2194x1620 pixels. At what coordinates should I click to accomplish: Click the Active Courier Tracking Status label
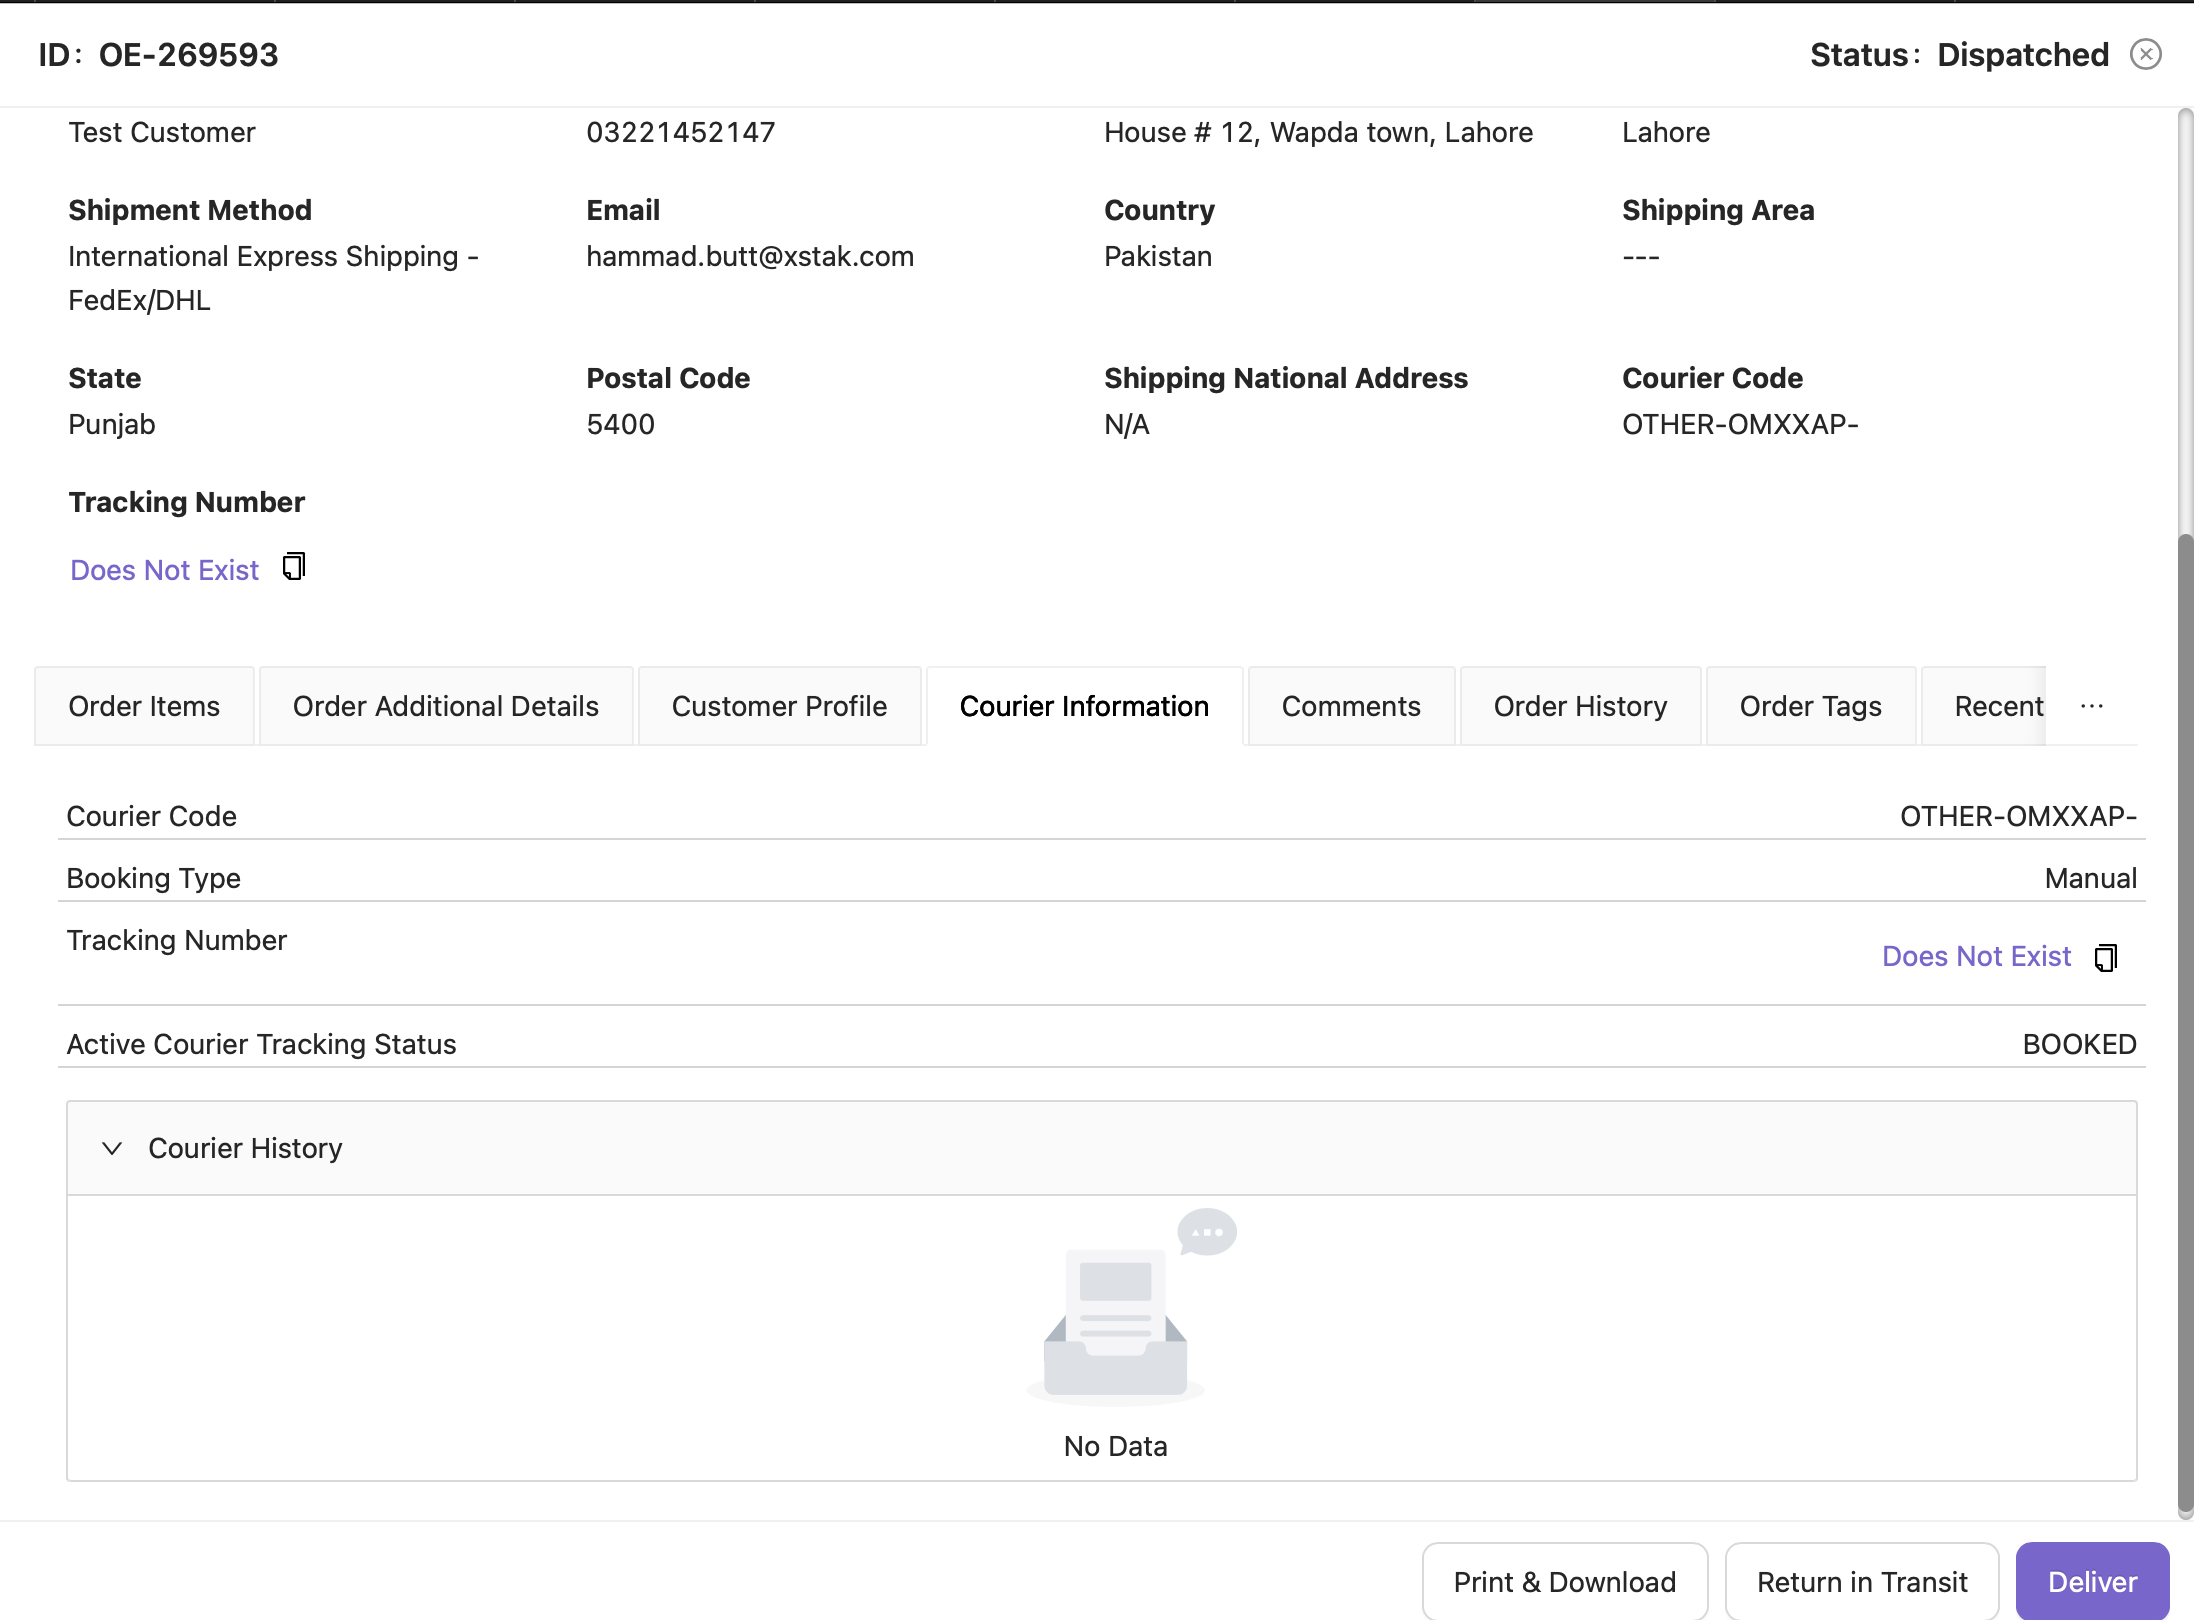point(261,1044)
